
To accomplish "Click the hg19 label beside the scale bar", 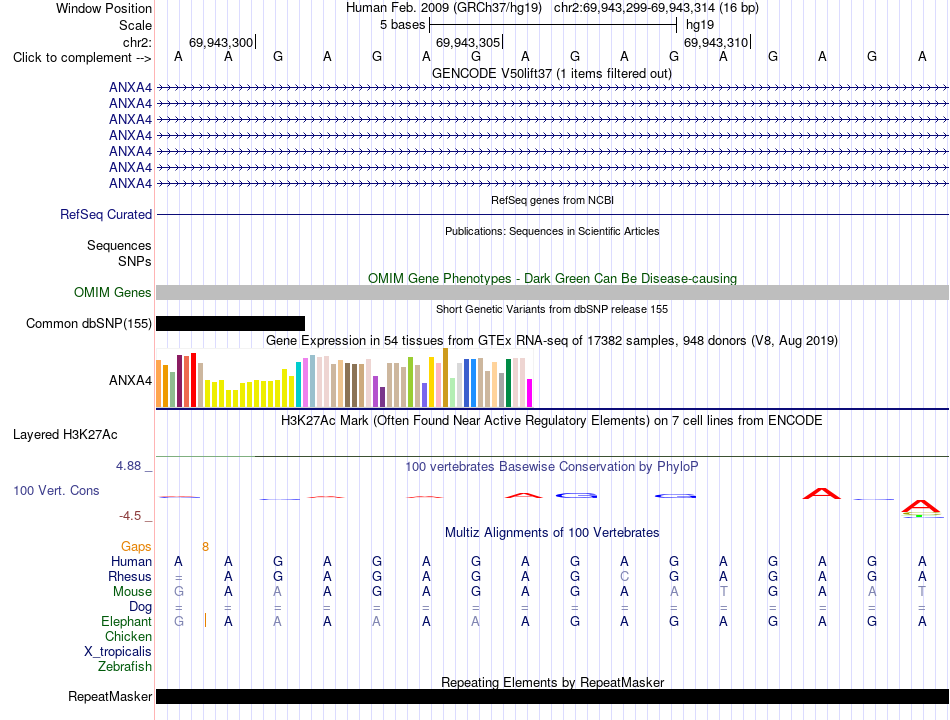I will pyautogui.click(x=700, y=25).
